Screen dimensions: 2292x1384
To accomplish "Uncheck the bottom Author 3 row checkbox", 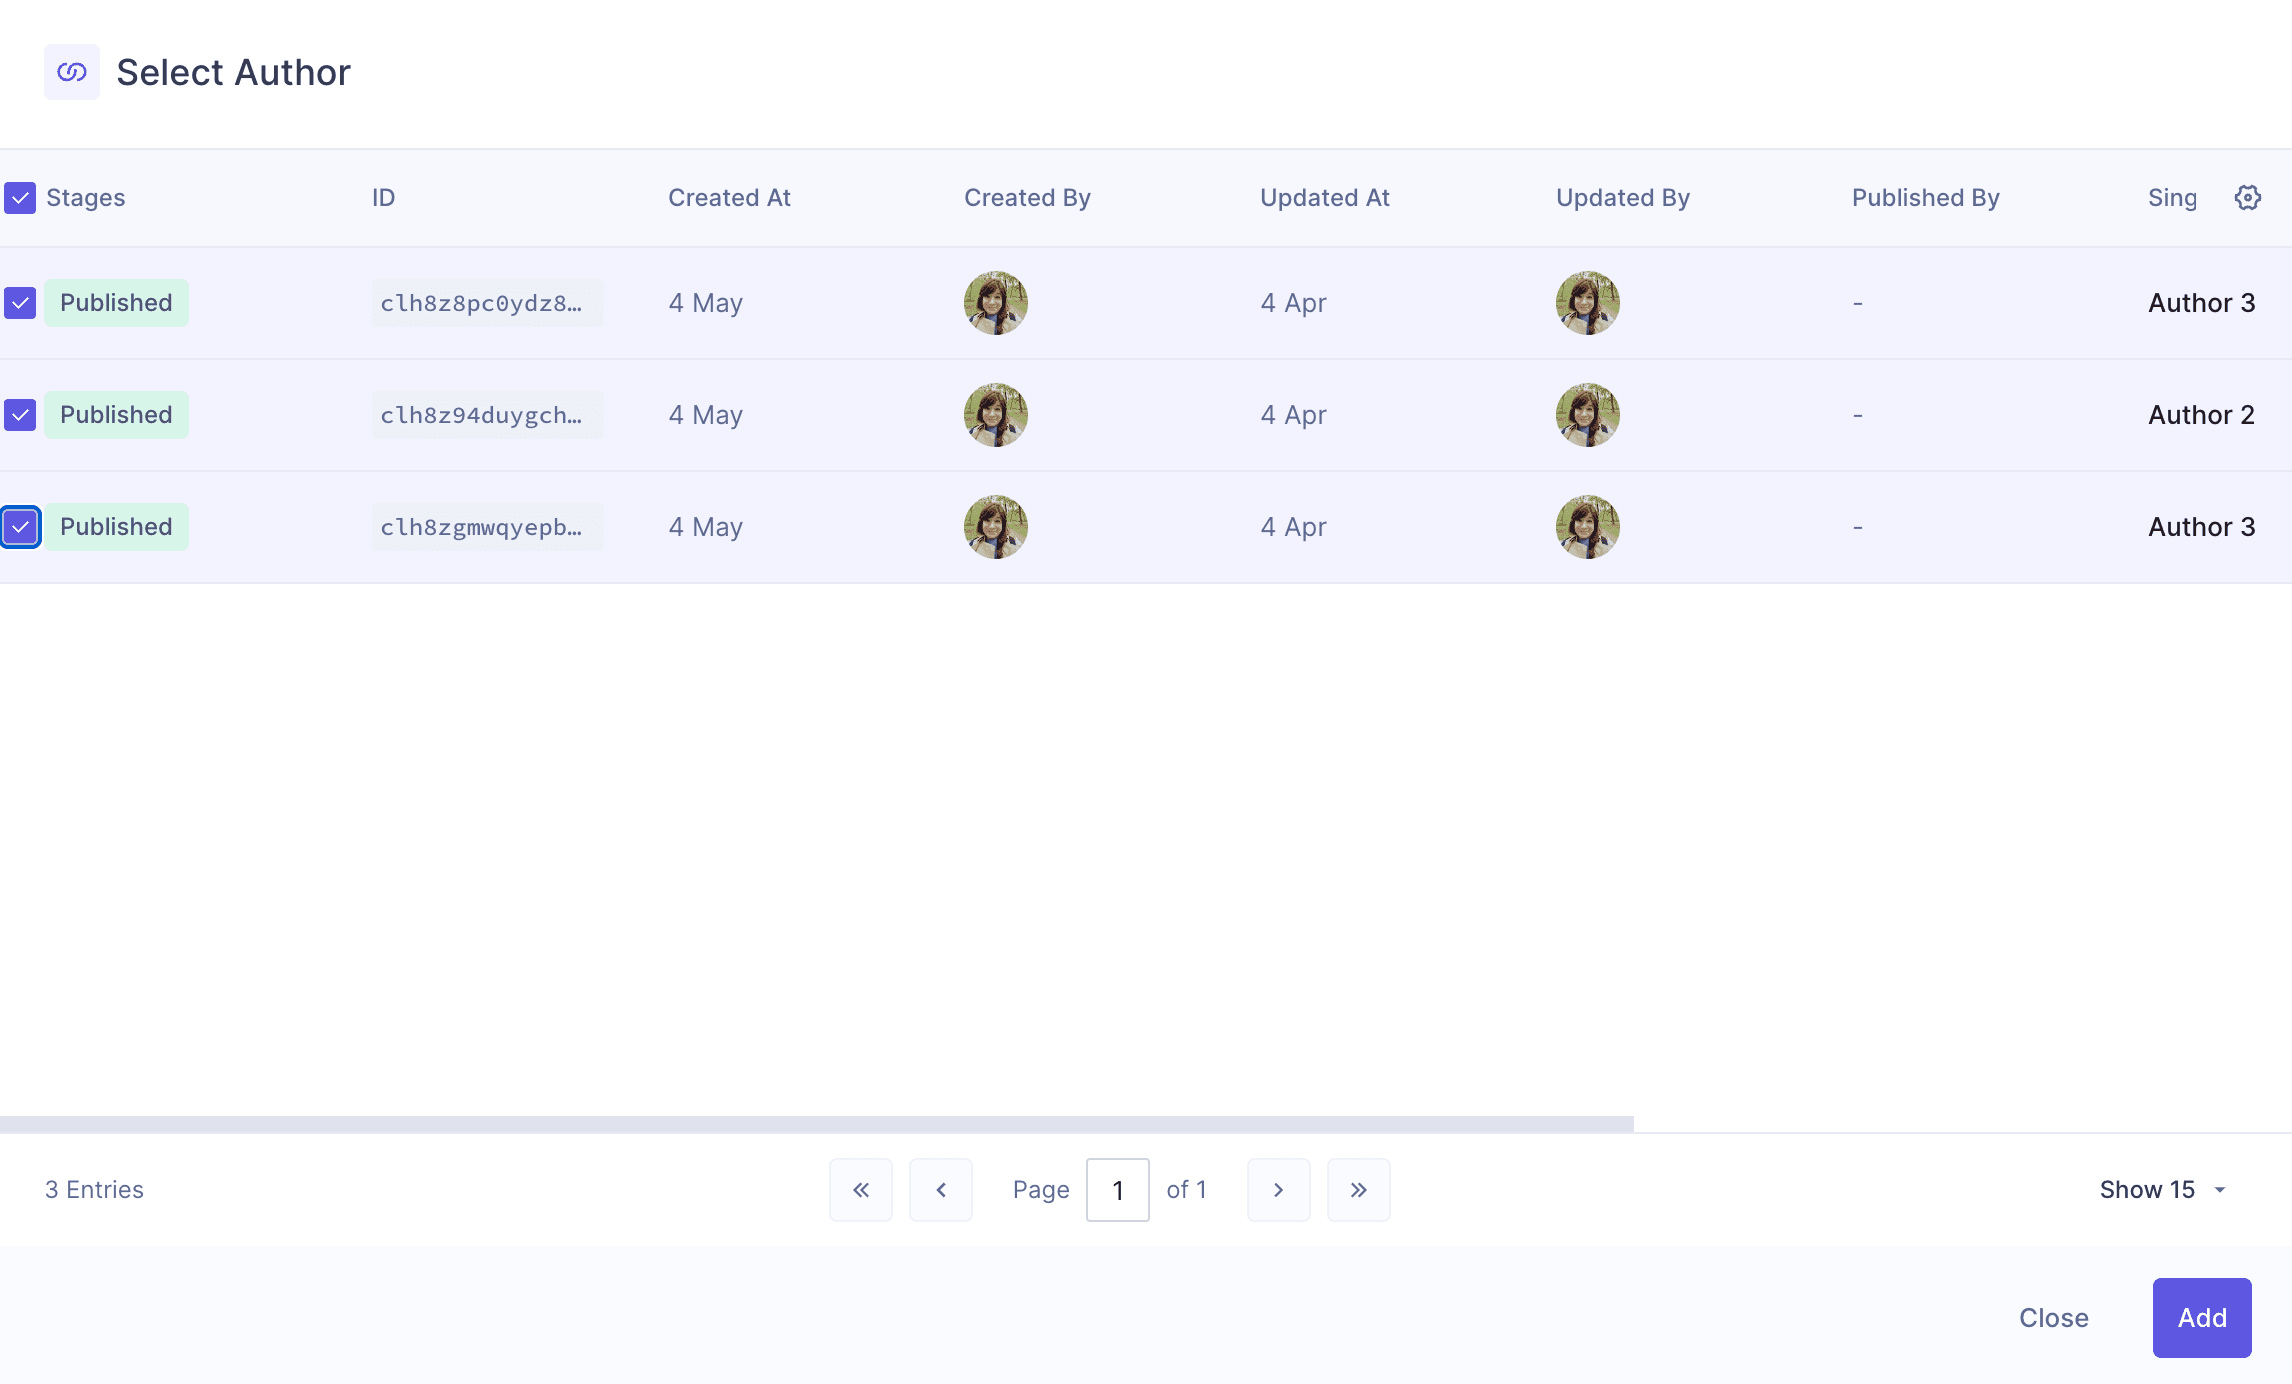I will pos(20,527).
